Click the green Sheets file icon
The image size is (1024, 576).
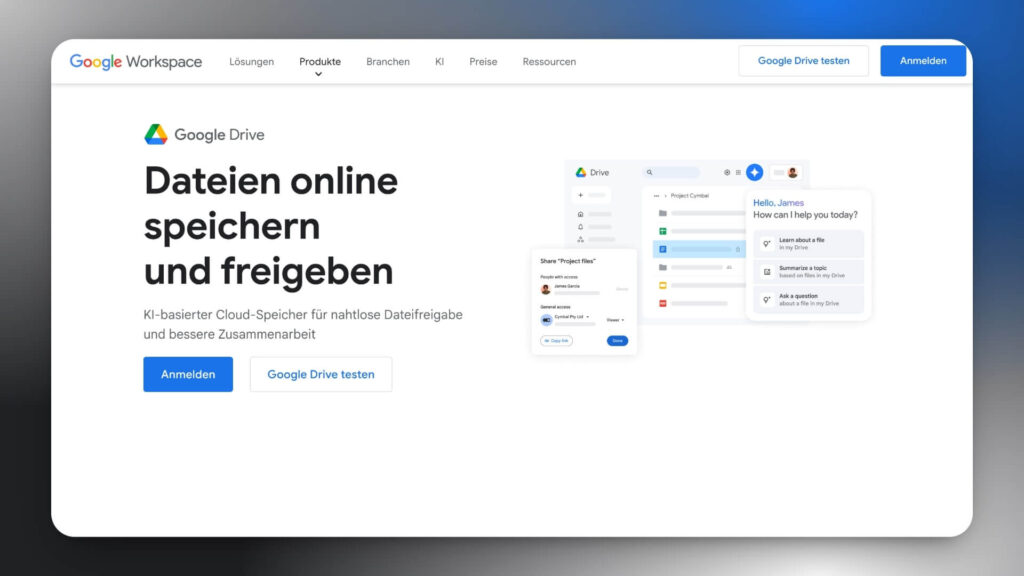coord(663,231)
